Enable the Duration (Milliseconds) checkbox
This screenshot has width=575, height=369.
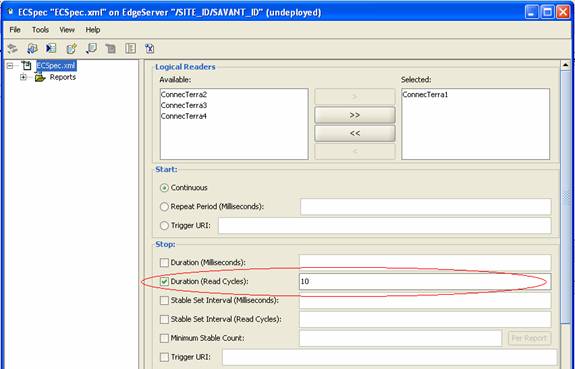tap(164, 263)
